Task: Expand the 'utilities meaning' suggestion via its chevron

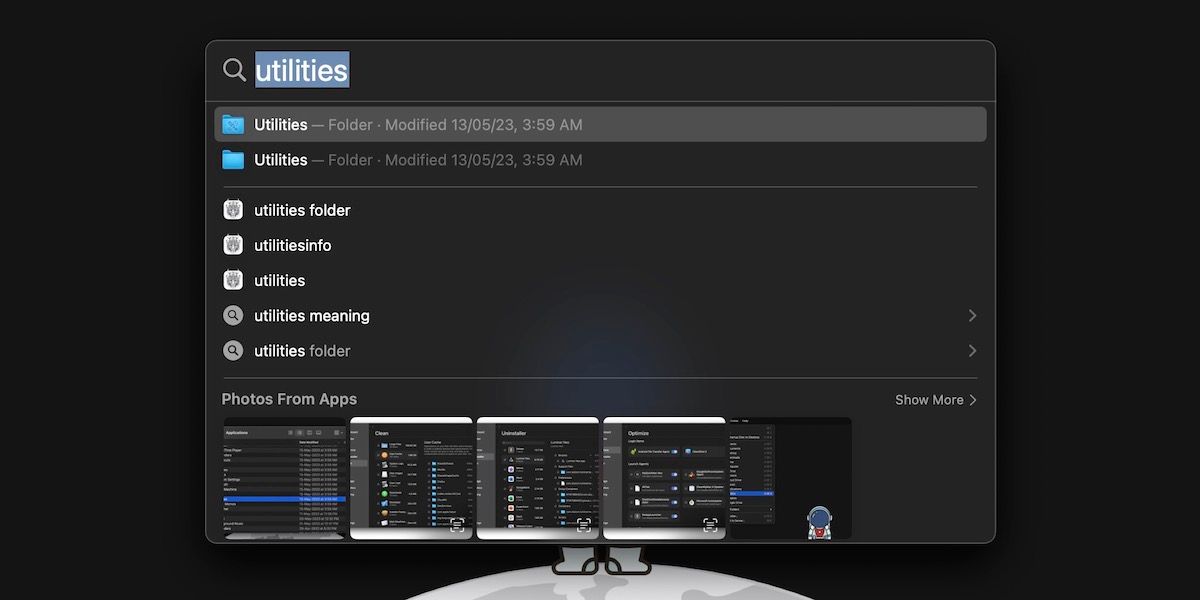Action: tap(971, 315)
